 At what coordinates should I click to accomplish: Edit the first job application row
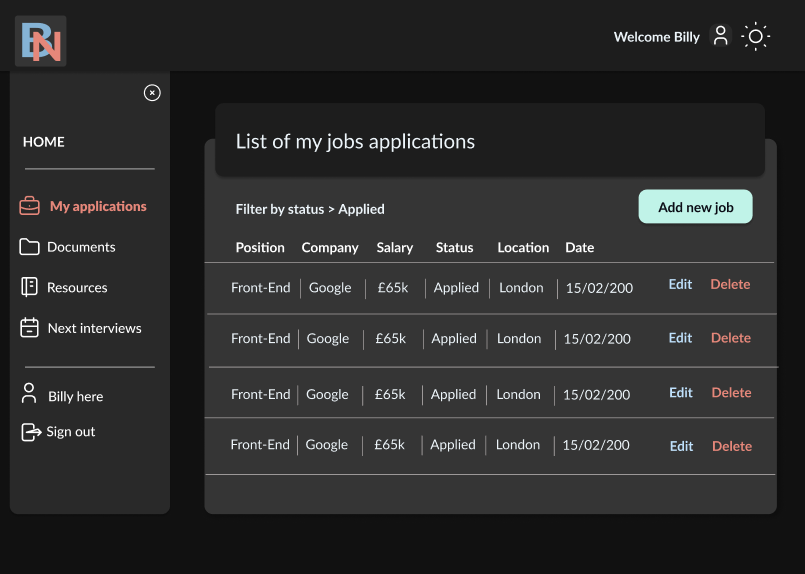tap(680, 284)
